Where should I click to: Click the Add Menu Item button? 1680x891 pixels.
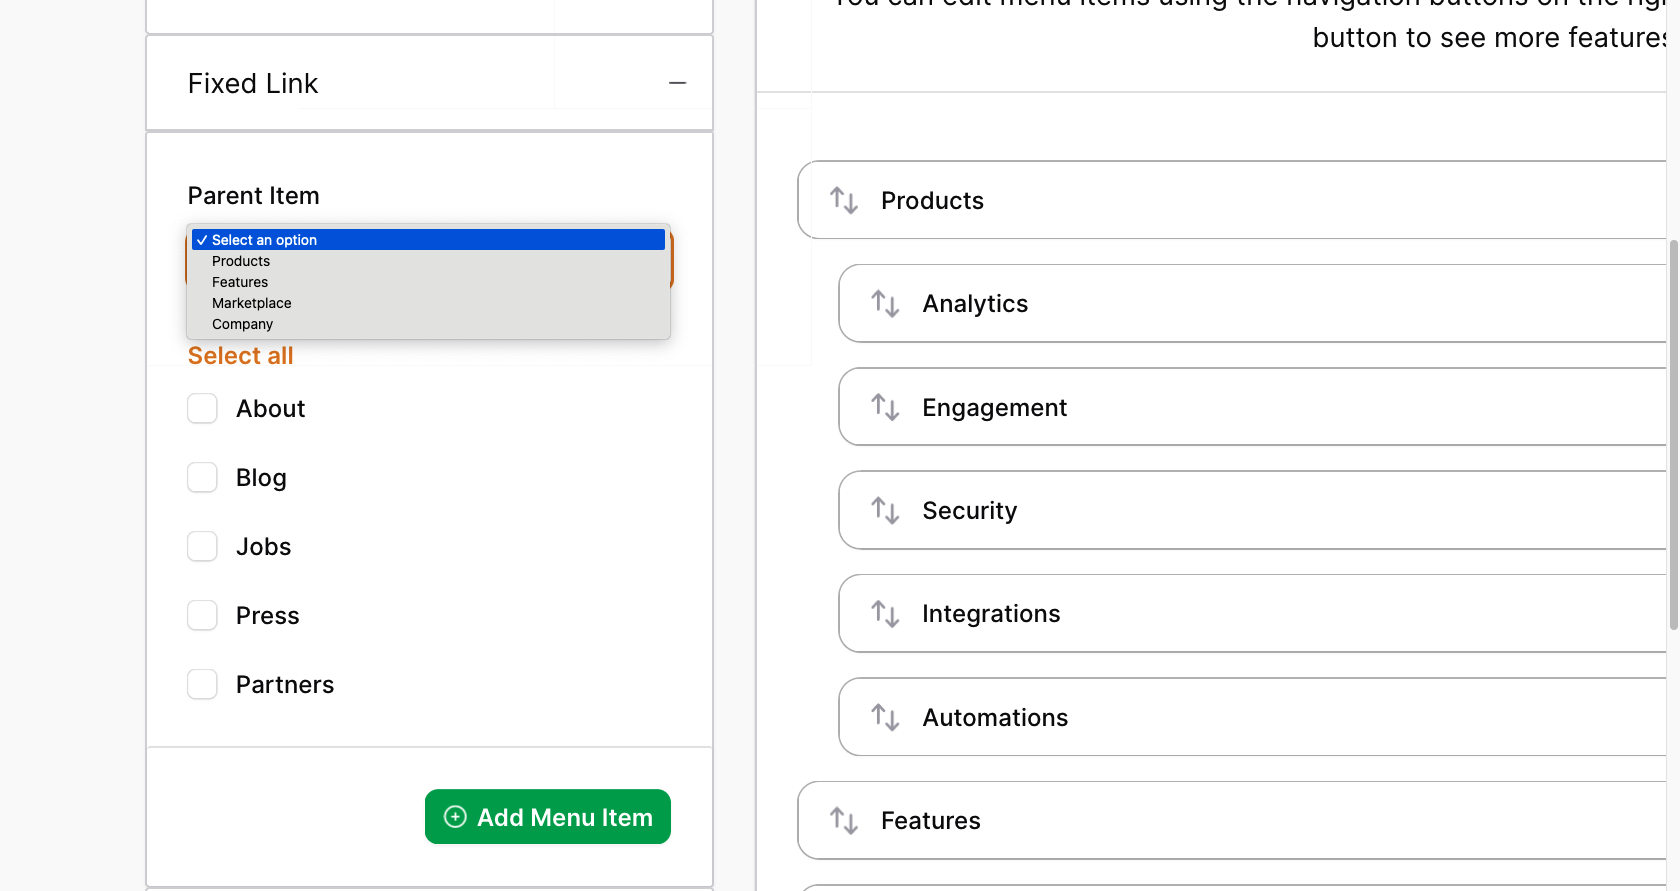[548, 817]
